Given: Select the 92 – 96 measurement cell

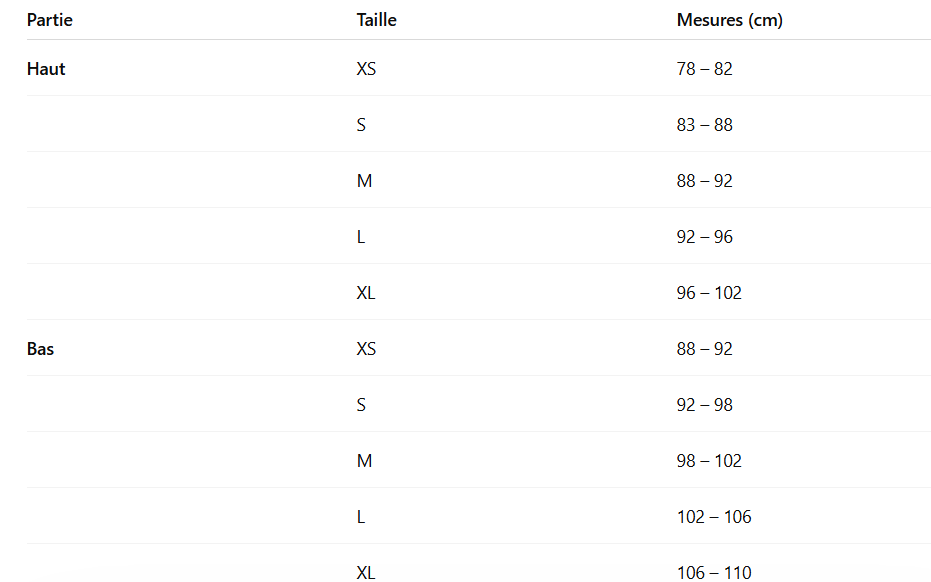Looking at the screenshot, I should (x=704, y=237).
